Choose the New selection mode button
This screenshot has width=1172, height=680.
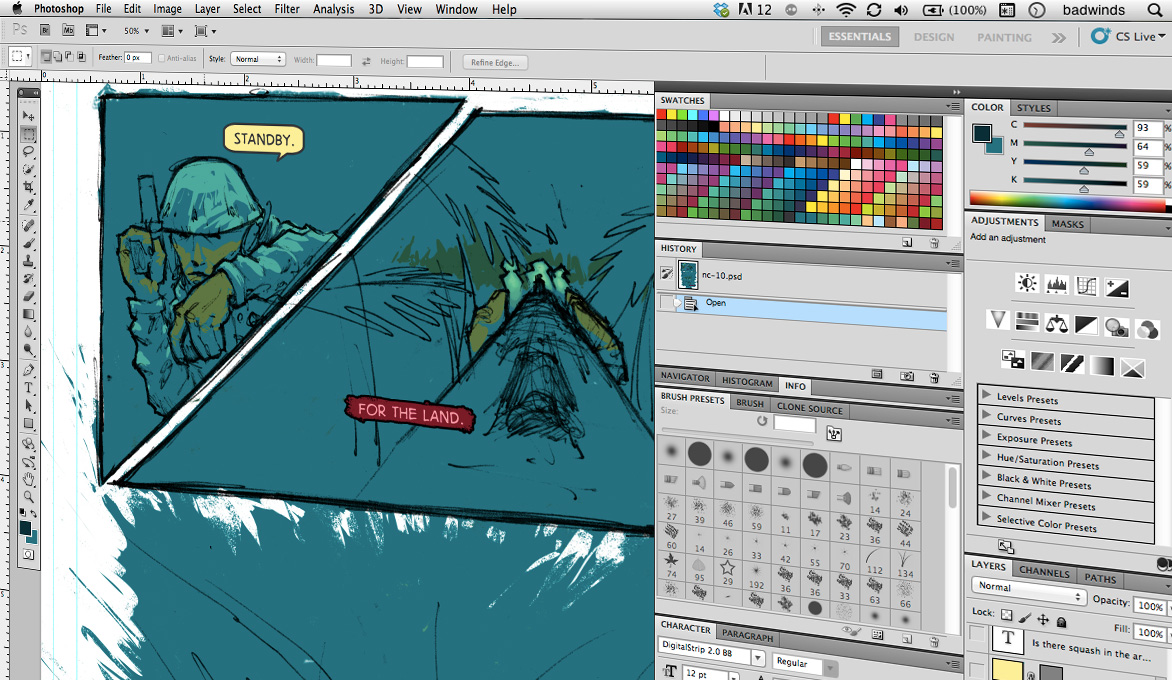click(46, 56)
